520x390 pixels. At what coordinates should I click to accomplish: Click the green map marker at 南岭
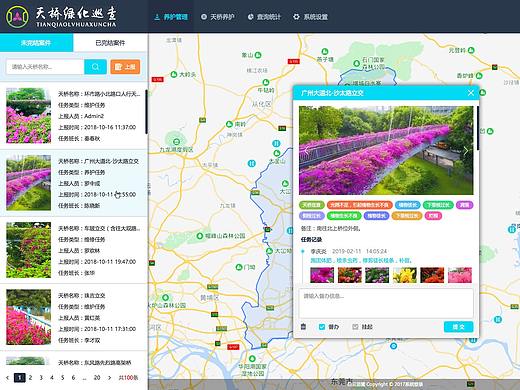[x=229, y=124]
